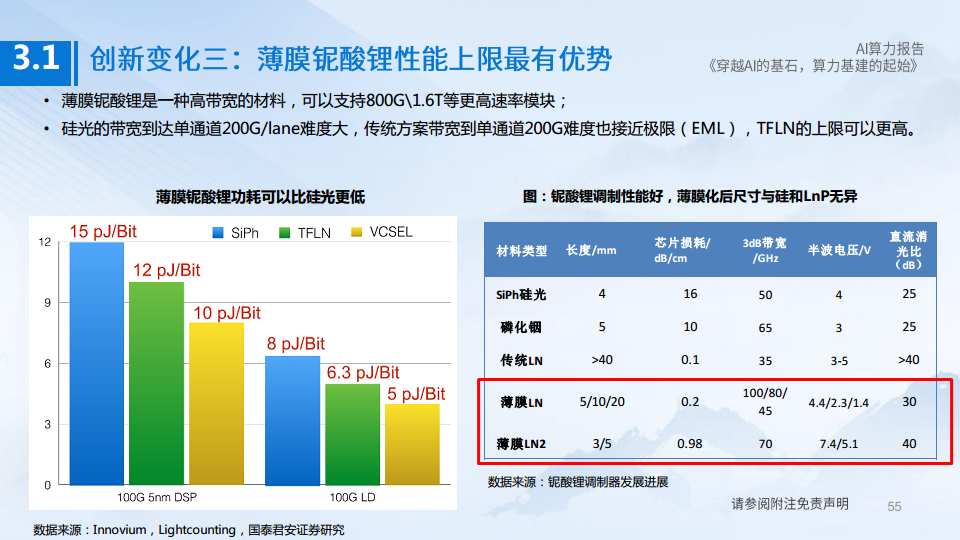The width and height of the screenshot is (960, 540).
Task: Click the yellow VCSEL legend swatch
Action: coord(356,232)
